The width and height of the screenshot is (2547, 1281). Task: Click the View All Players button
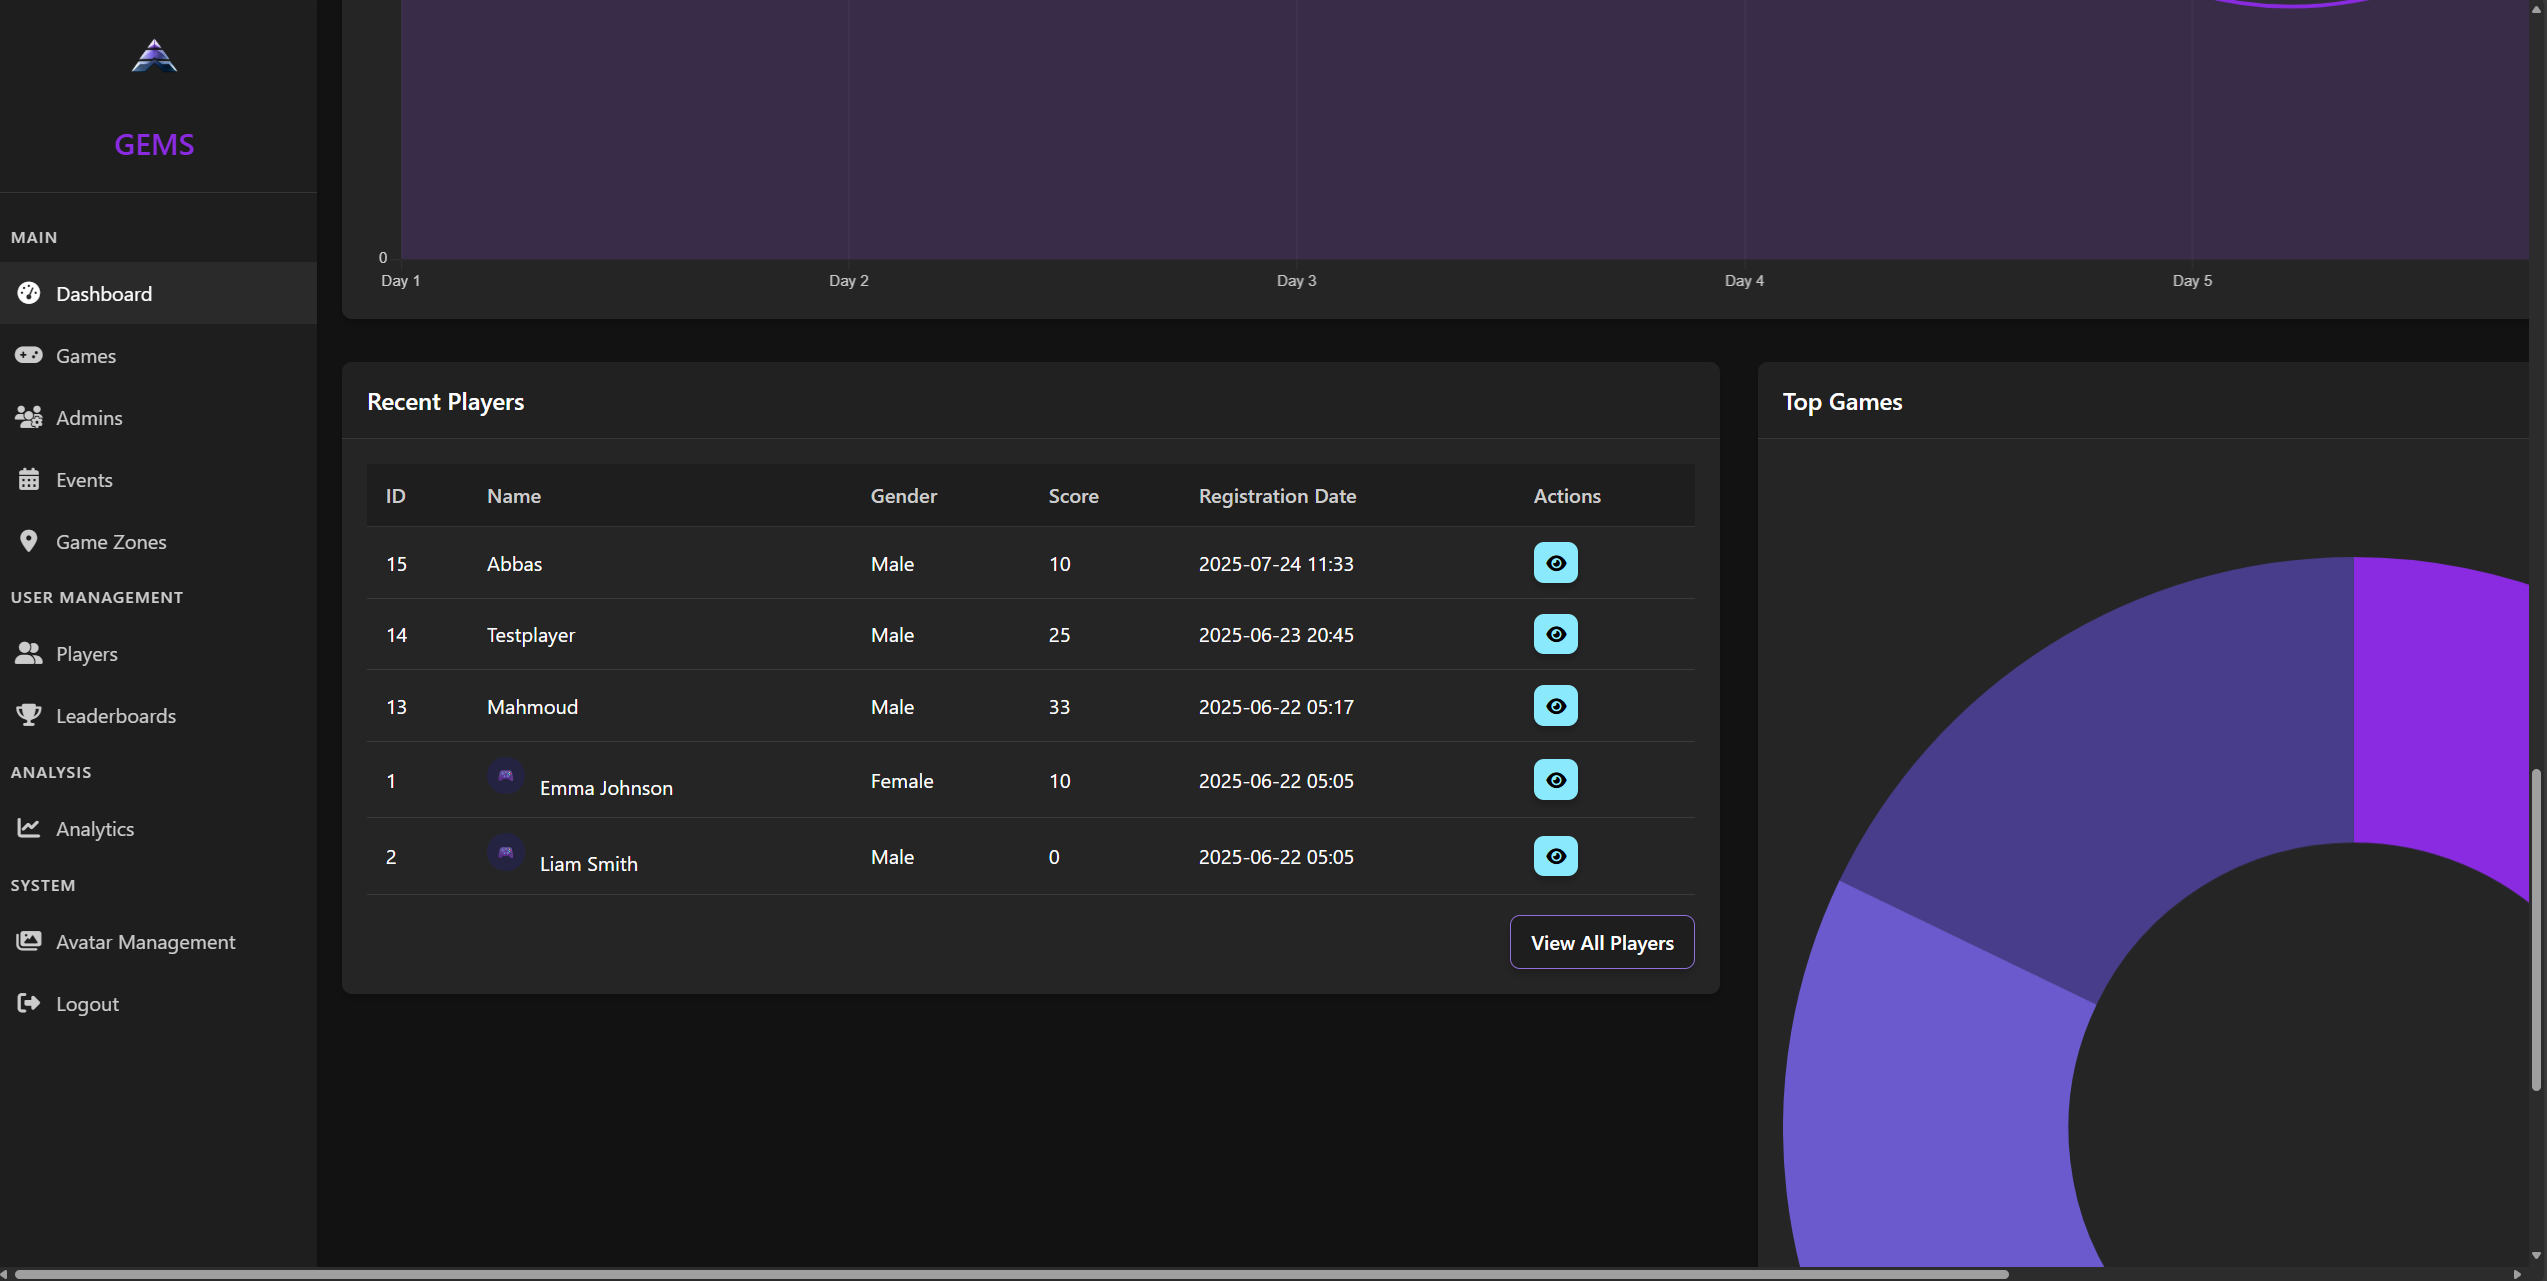pos(1601,942)
